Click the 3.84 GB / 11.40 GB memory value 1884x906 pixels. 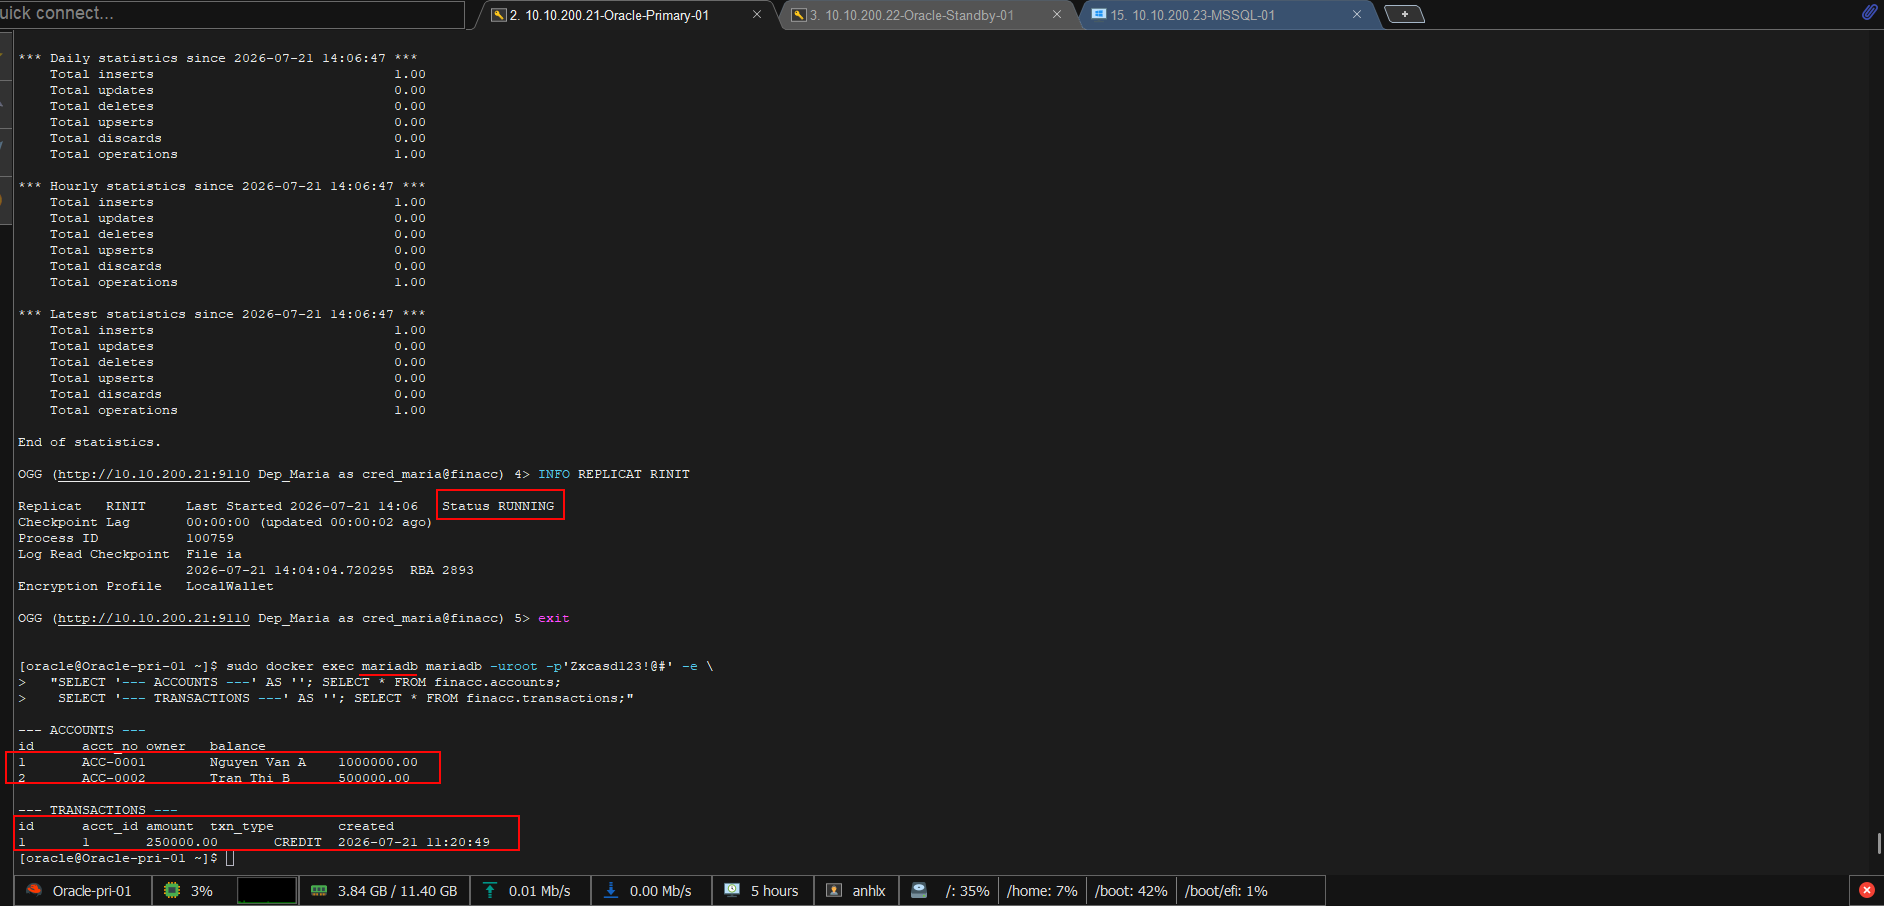coord(397,891)
